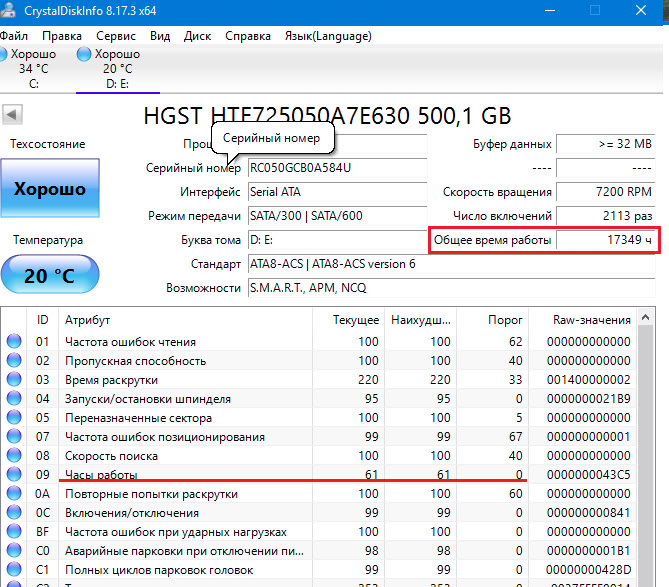Viewport: 669px width, 587px height.
Task: Select the Пропускная способность row
Action: 319,360
